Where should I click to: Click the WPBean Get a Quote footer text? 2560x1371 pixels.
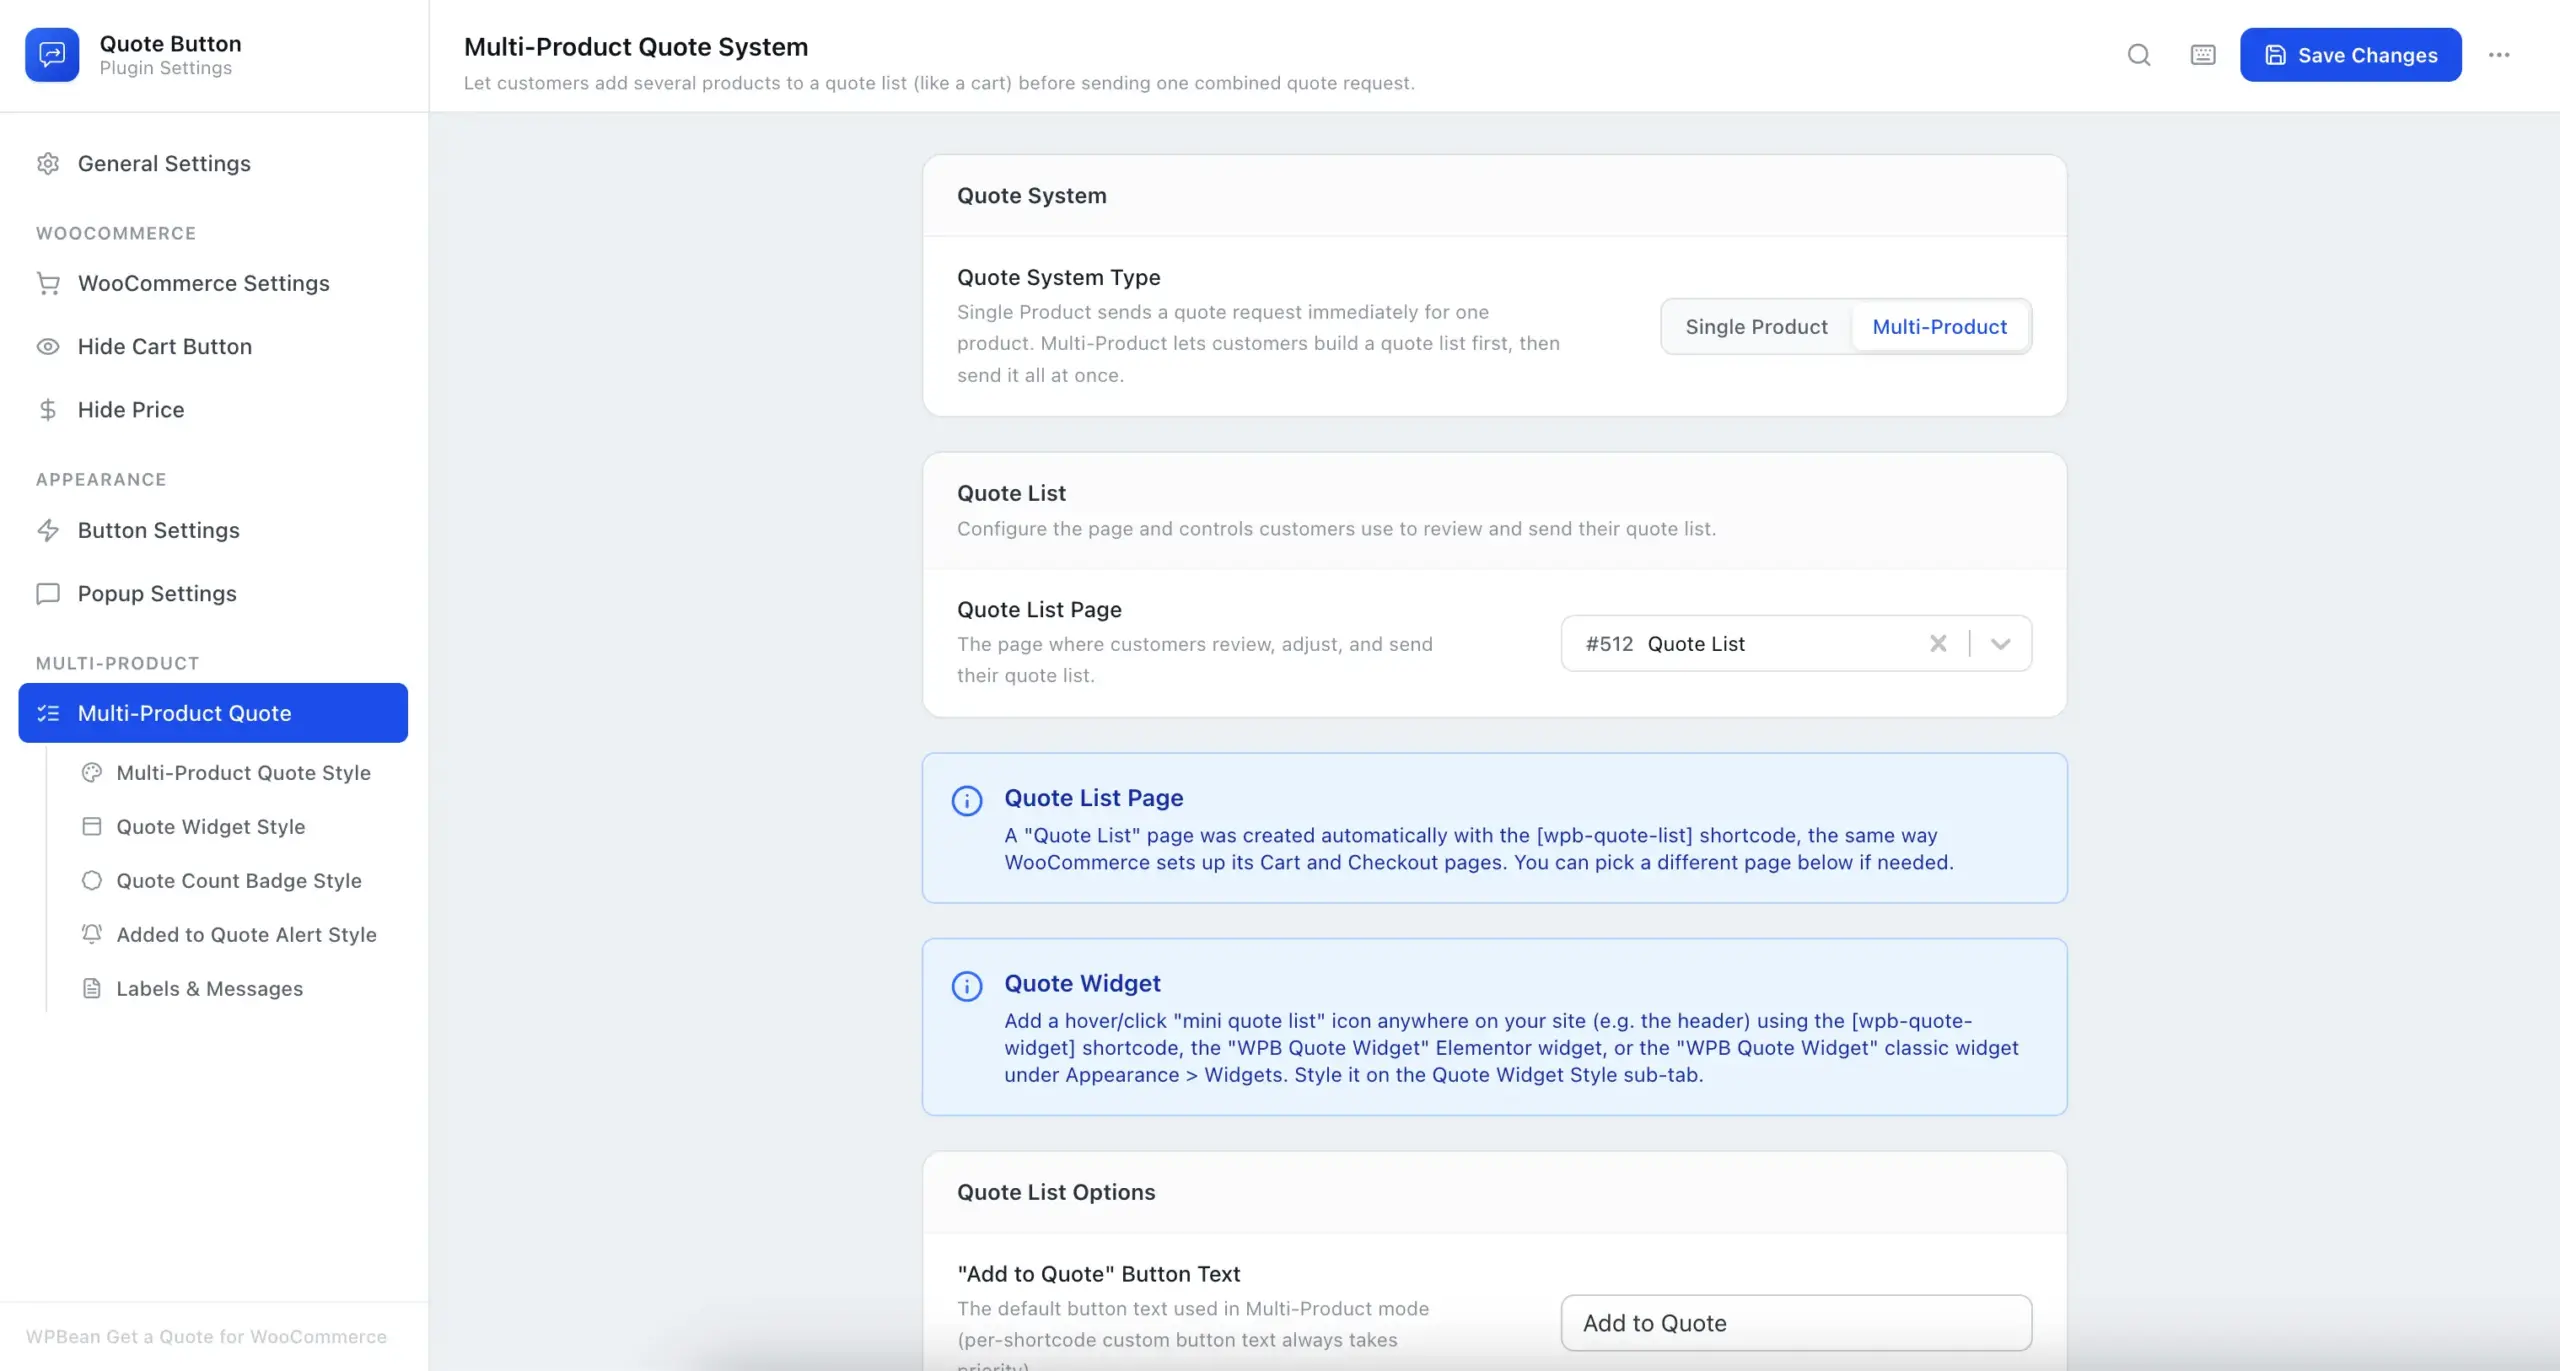(x=206, y=1336)
